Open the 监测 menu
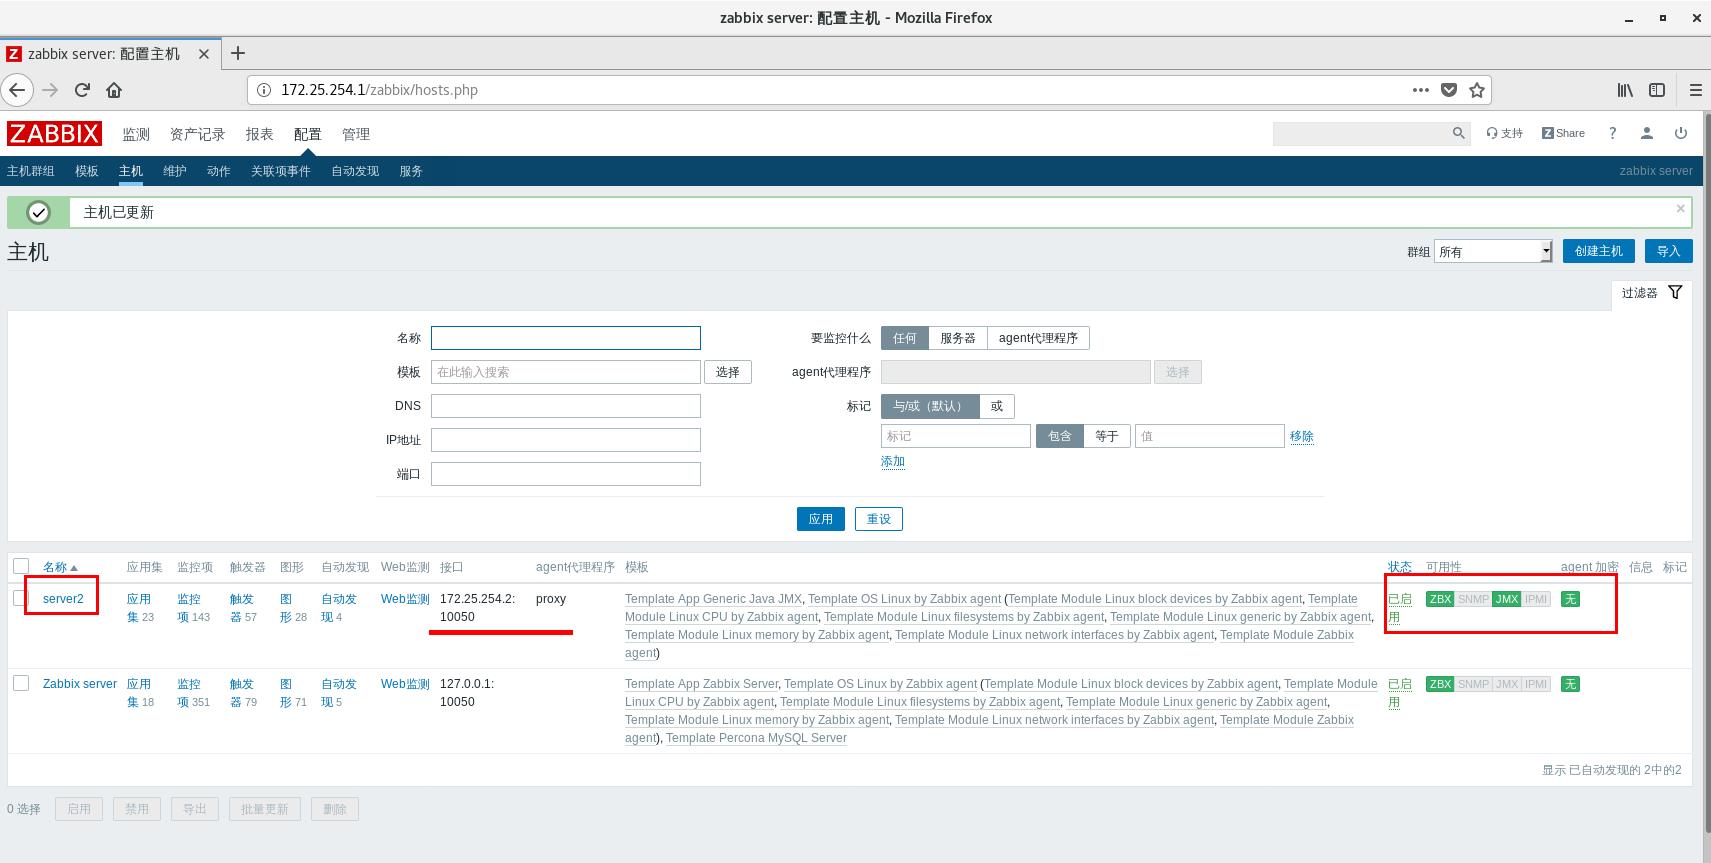1711x863 pixels. (x=136, y=134)
